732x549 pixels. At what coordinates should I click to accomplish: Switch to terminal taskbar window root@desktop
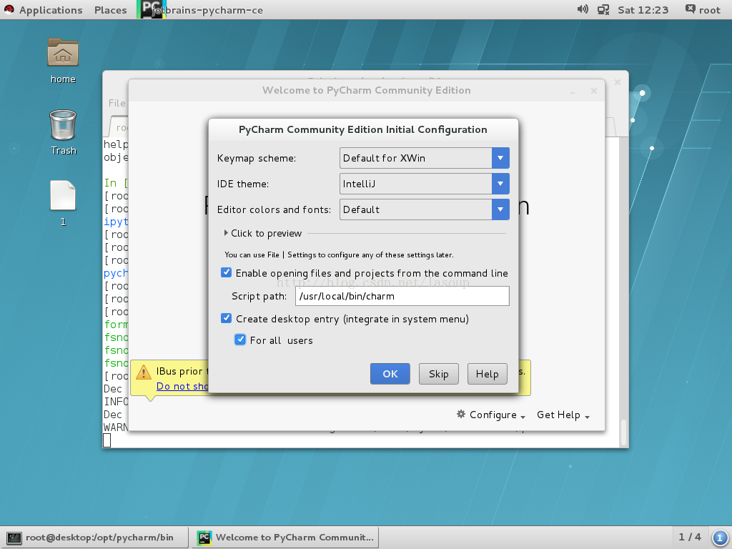pyautogui.click(x=95, y=537)
